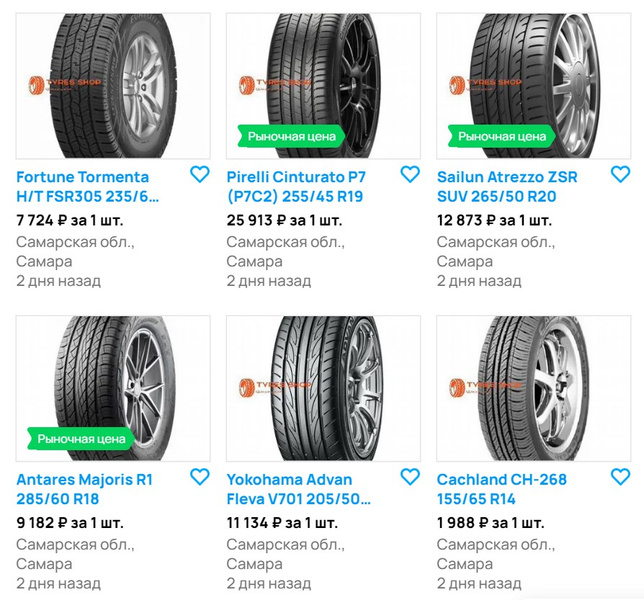
Task: Open Yokohama Advan Fleva V701 listing title
Action: tap(298, 488)
